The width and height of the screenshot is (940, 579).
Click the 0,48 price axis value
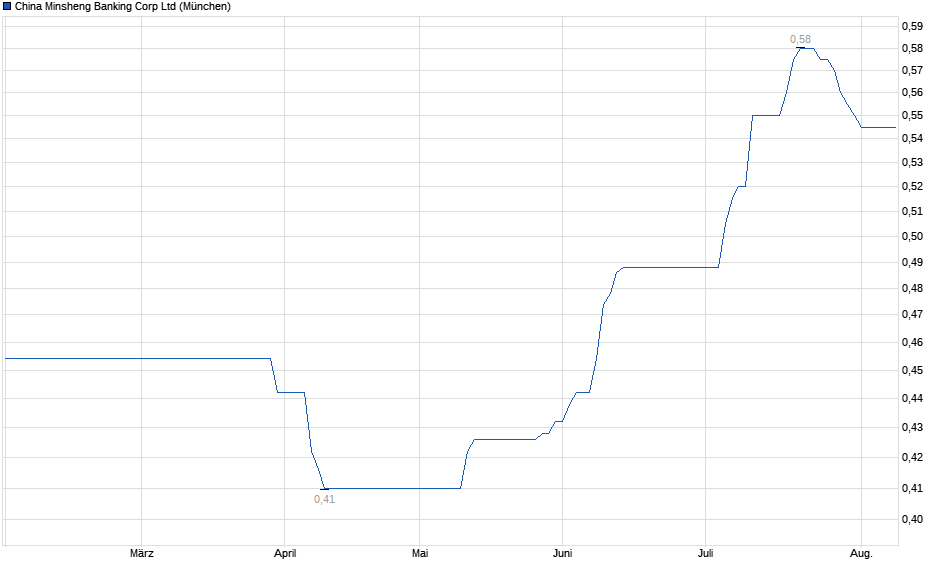912,288
